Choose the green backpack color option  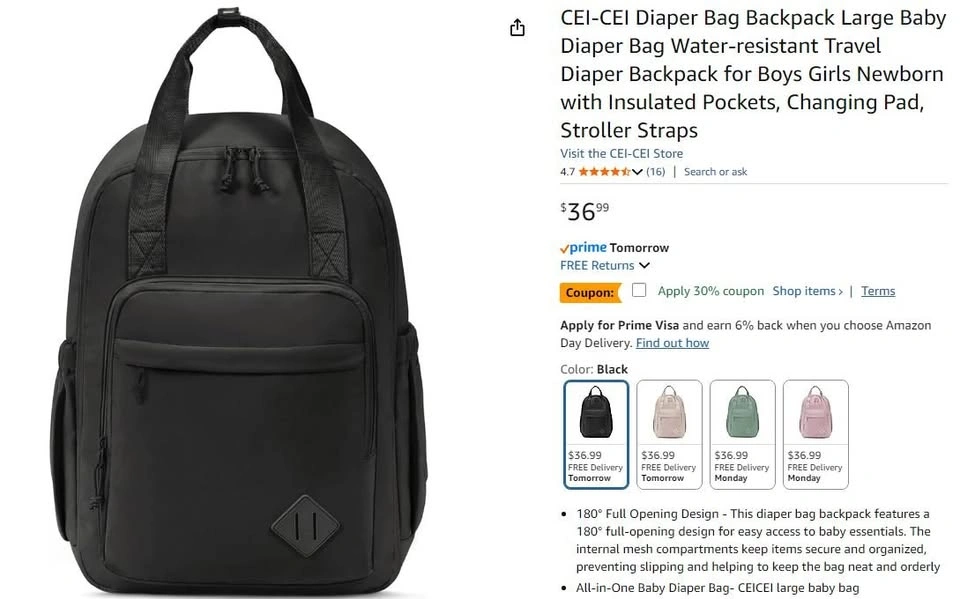pos(742,434)
